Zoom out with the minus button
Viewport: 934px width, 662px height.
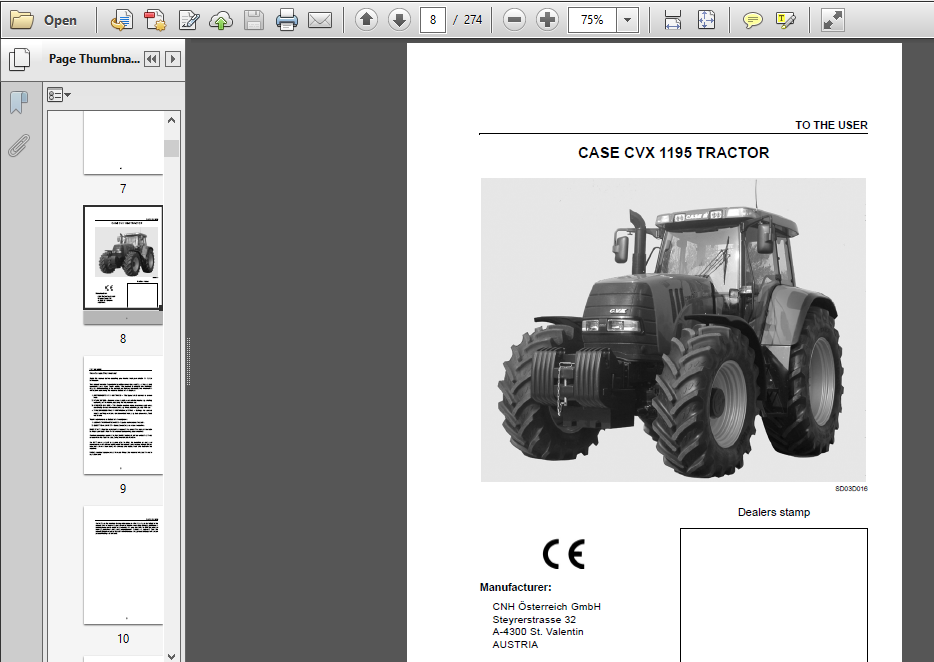(514, 20)
